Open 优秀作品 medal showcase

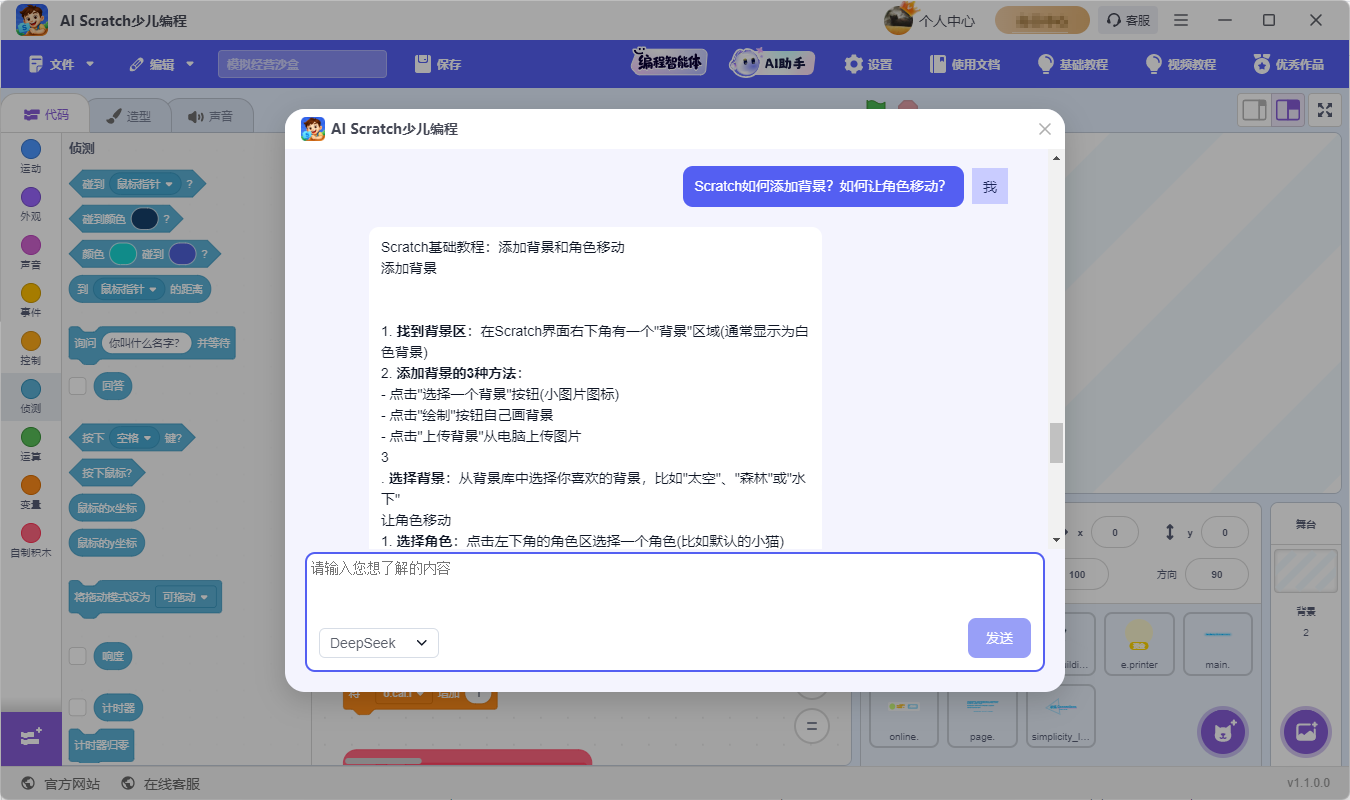[1288, 64]
